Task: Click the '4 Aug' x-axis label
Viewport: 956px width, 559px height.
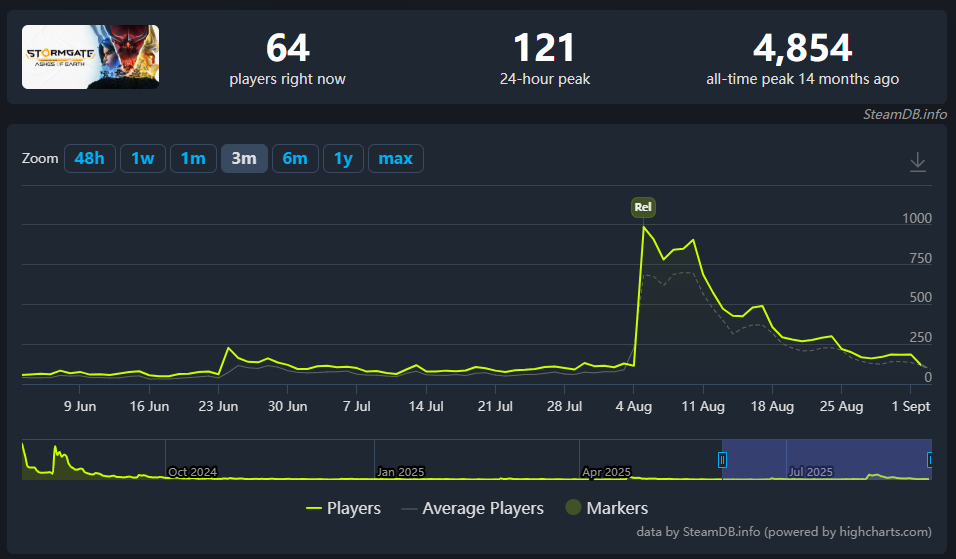Action: [633, 406]
